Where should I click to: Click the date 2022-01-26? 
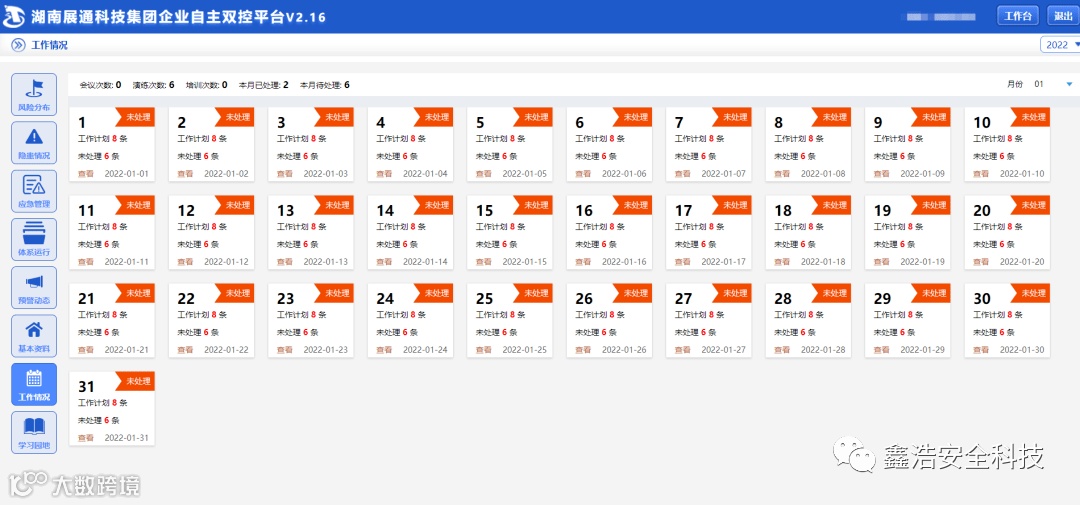624,350
